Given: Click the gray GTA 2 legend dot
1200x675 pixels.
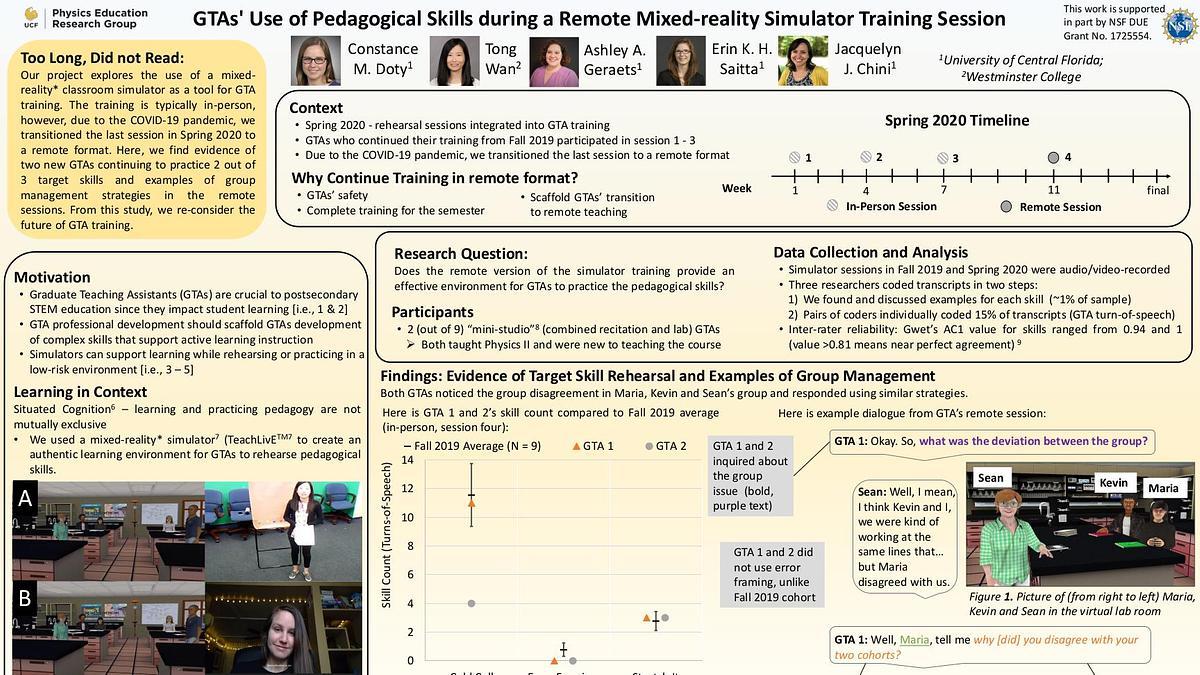Looking at the screenshot, I should pyautogui.click(x=649, y=445).
